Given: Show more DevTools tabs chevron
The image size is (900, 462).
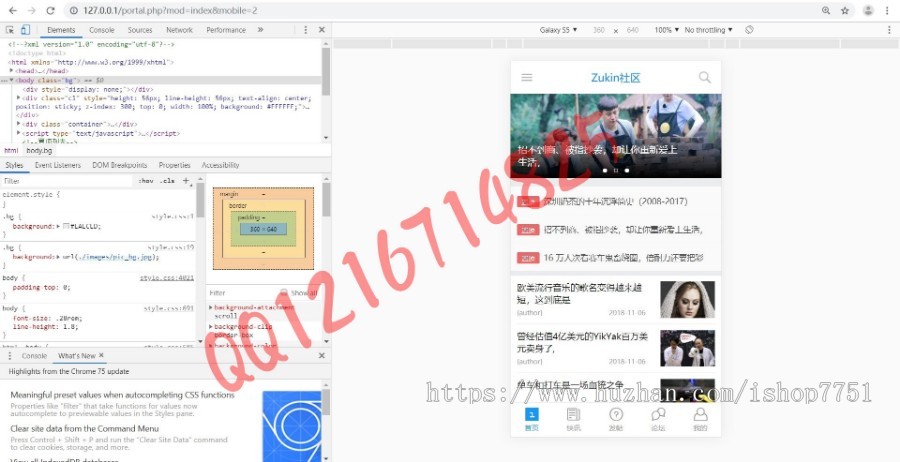Looking at the screenshot, I should coord(261,30).
